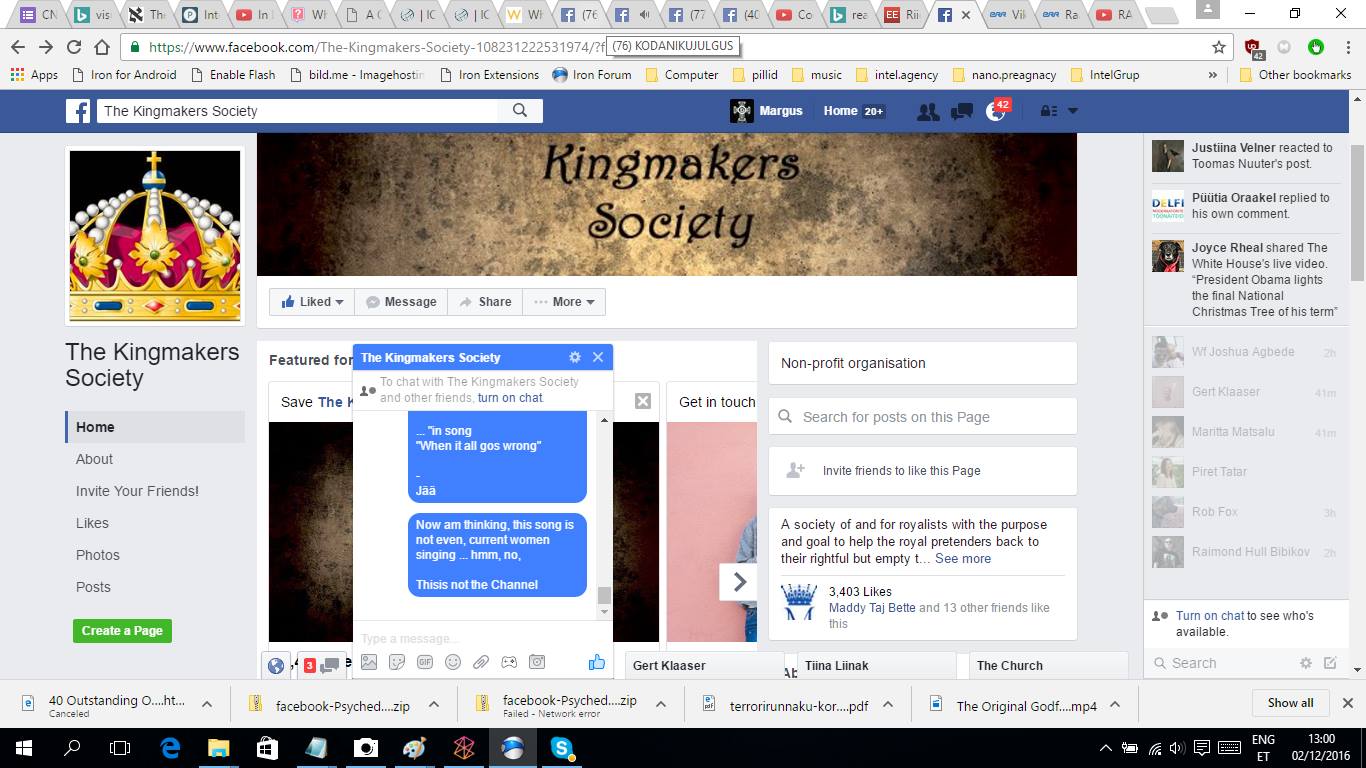This screenshot has width=1366, height=768.
Task: Click chat sidebar options gear icon
Action: coord(1306,663)
